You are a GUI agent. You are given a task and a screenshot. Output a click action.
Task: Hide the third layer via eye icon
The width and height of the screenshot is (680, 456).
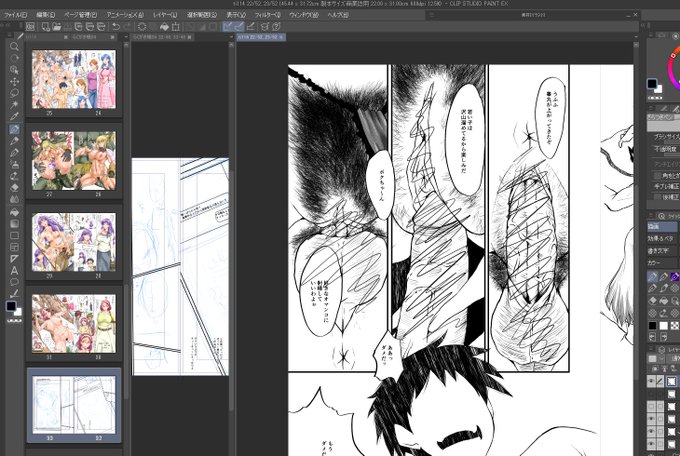pos(651,407)
